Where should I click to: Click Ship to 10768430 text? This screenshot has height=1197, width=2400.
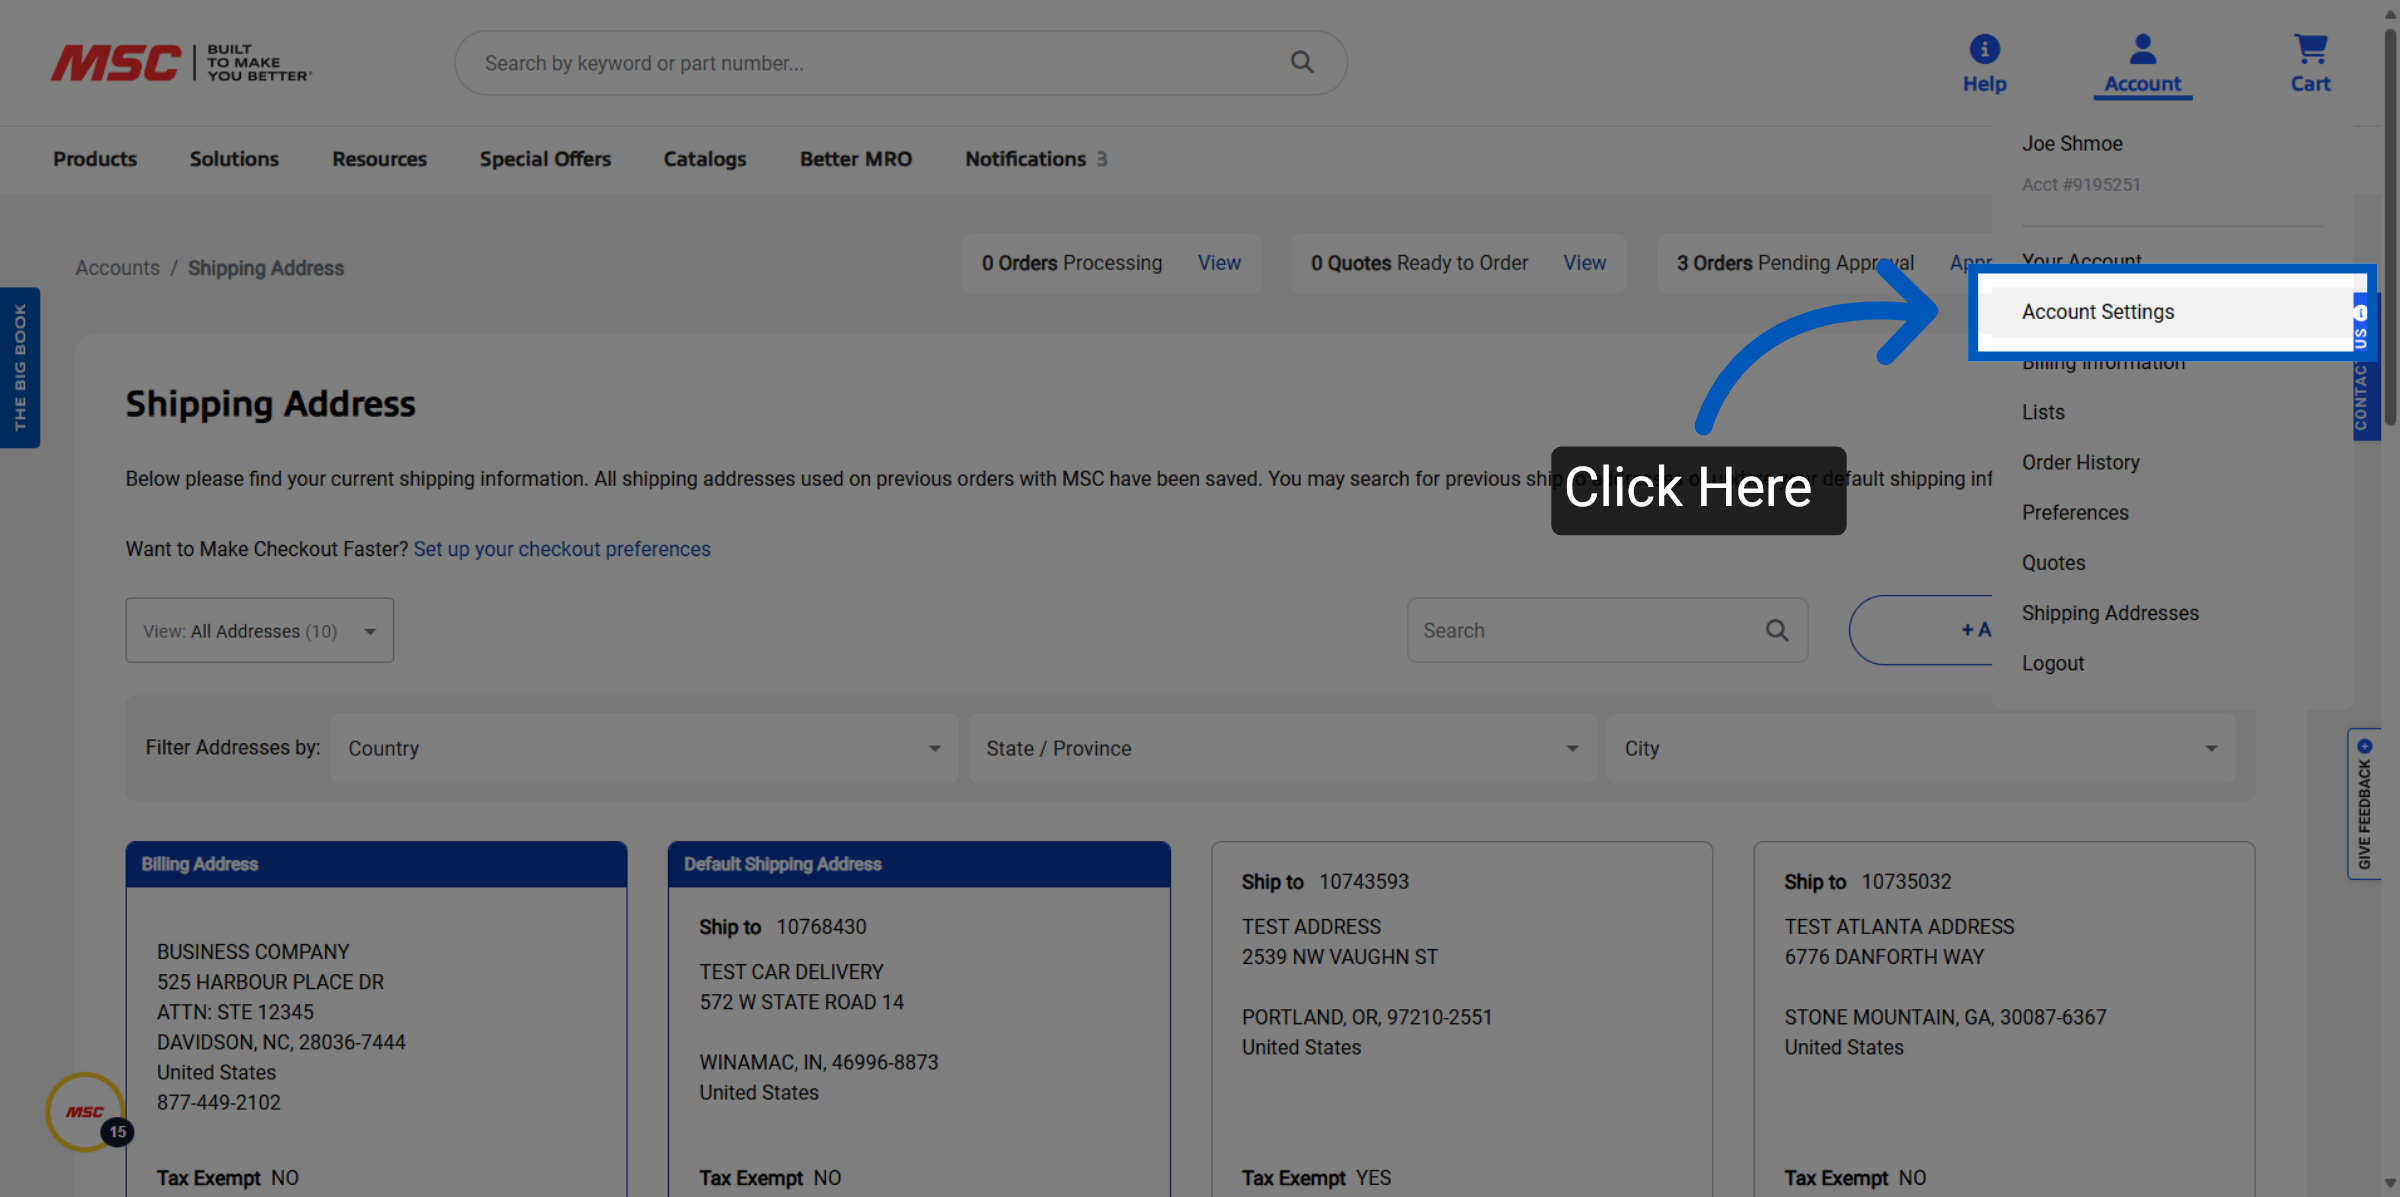click(x=783, y=927)
